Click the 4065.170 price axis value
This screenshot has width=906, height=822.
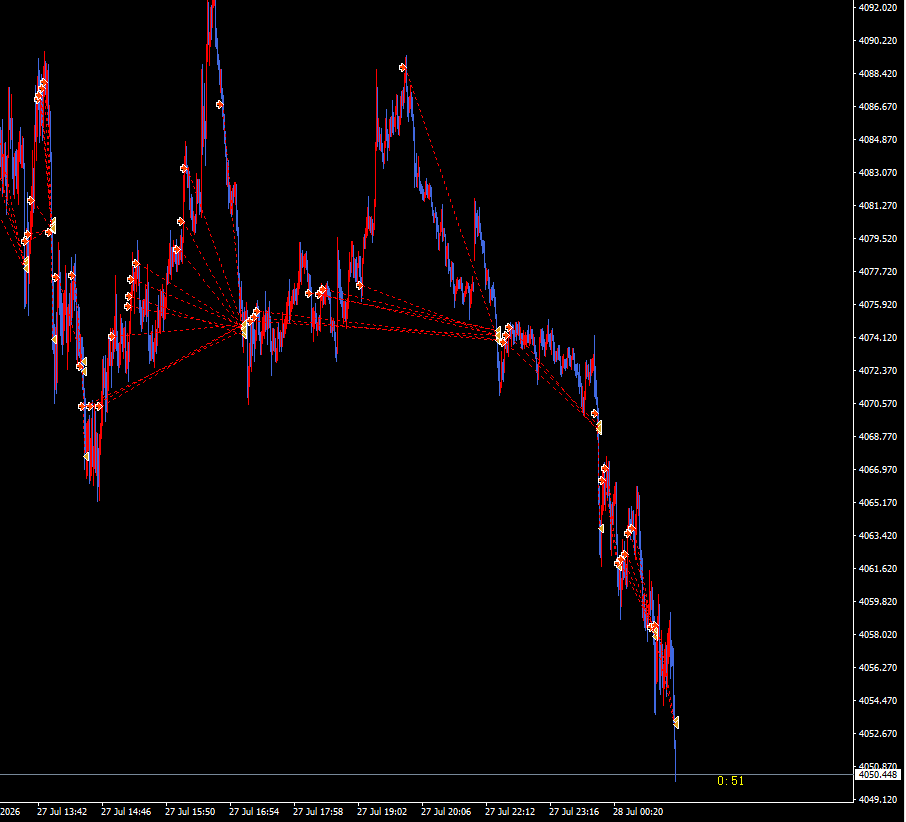pyautogui.click(x=878, y=503)
